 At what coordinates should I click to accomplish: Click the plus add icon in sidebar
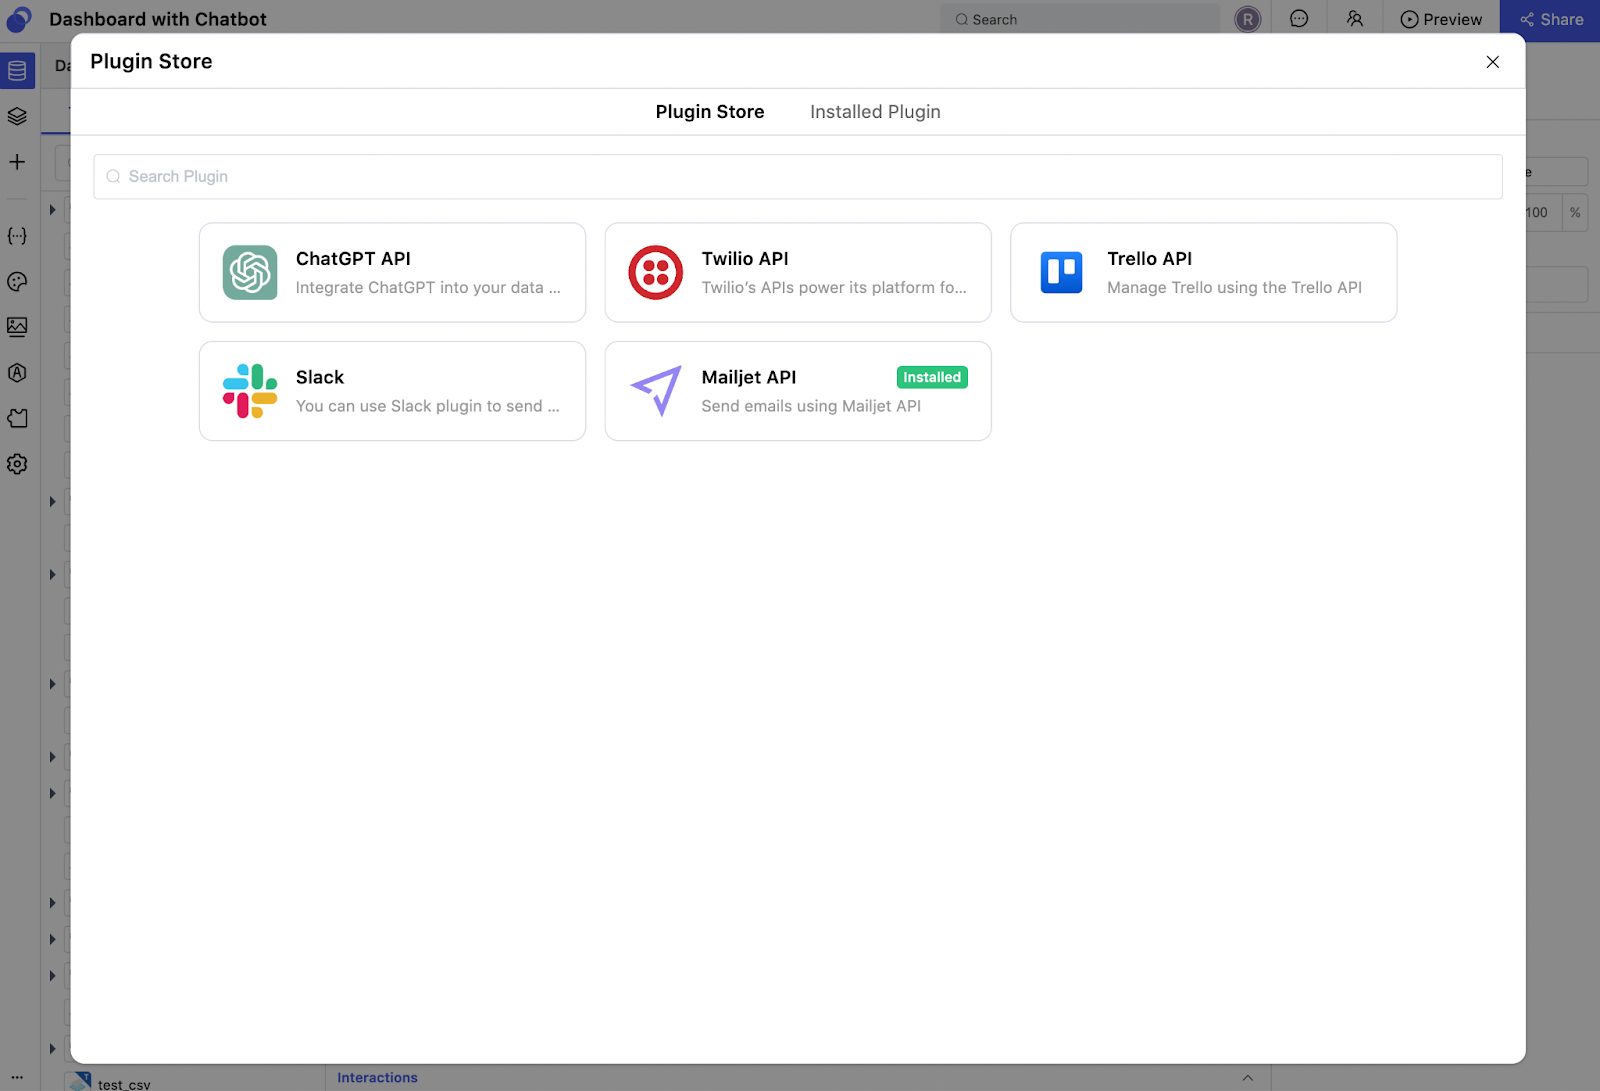coord(17,162)
